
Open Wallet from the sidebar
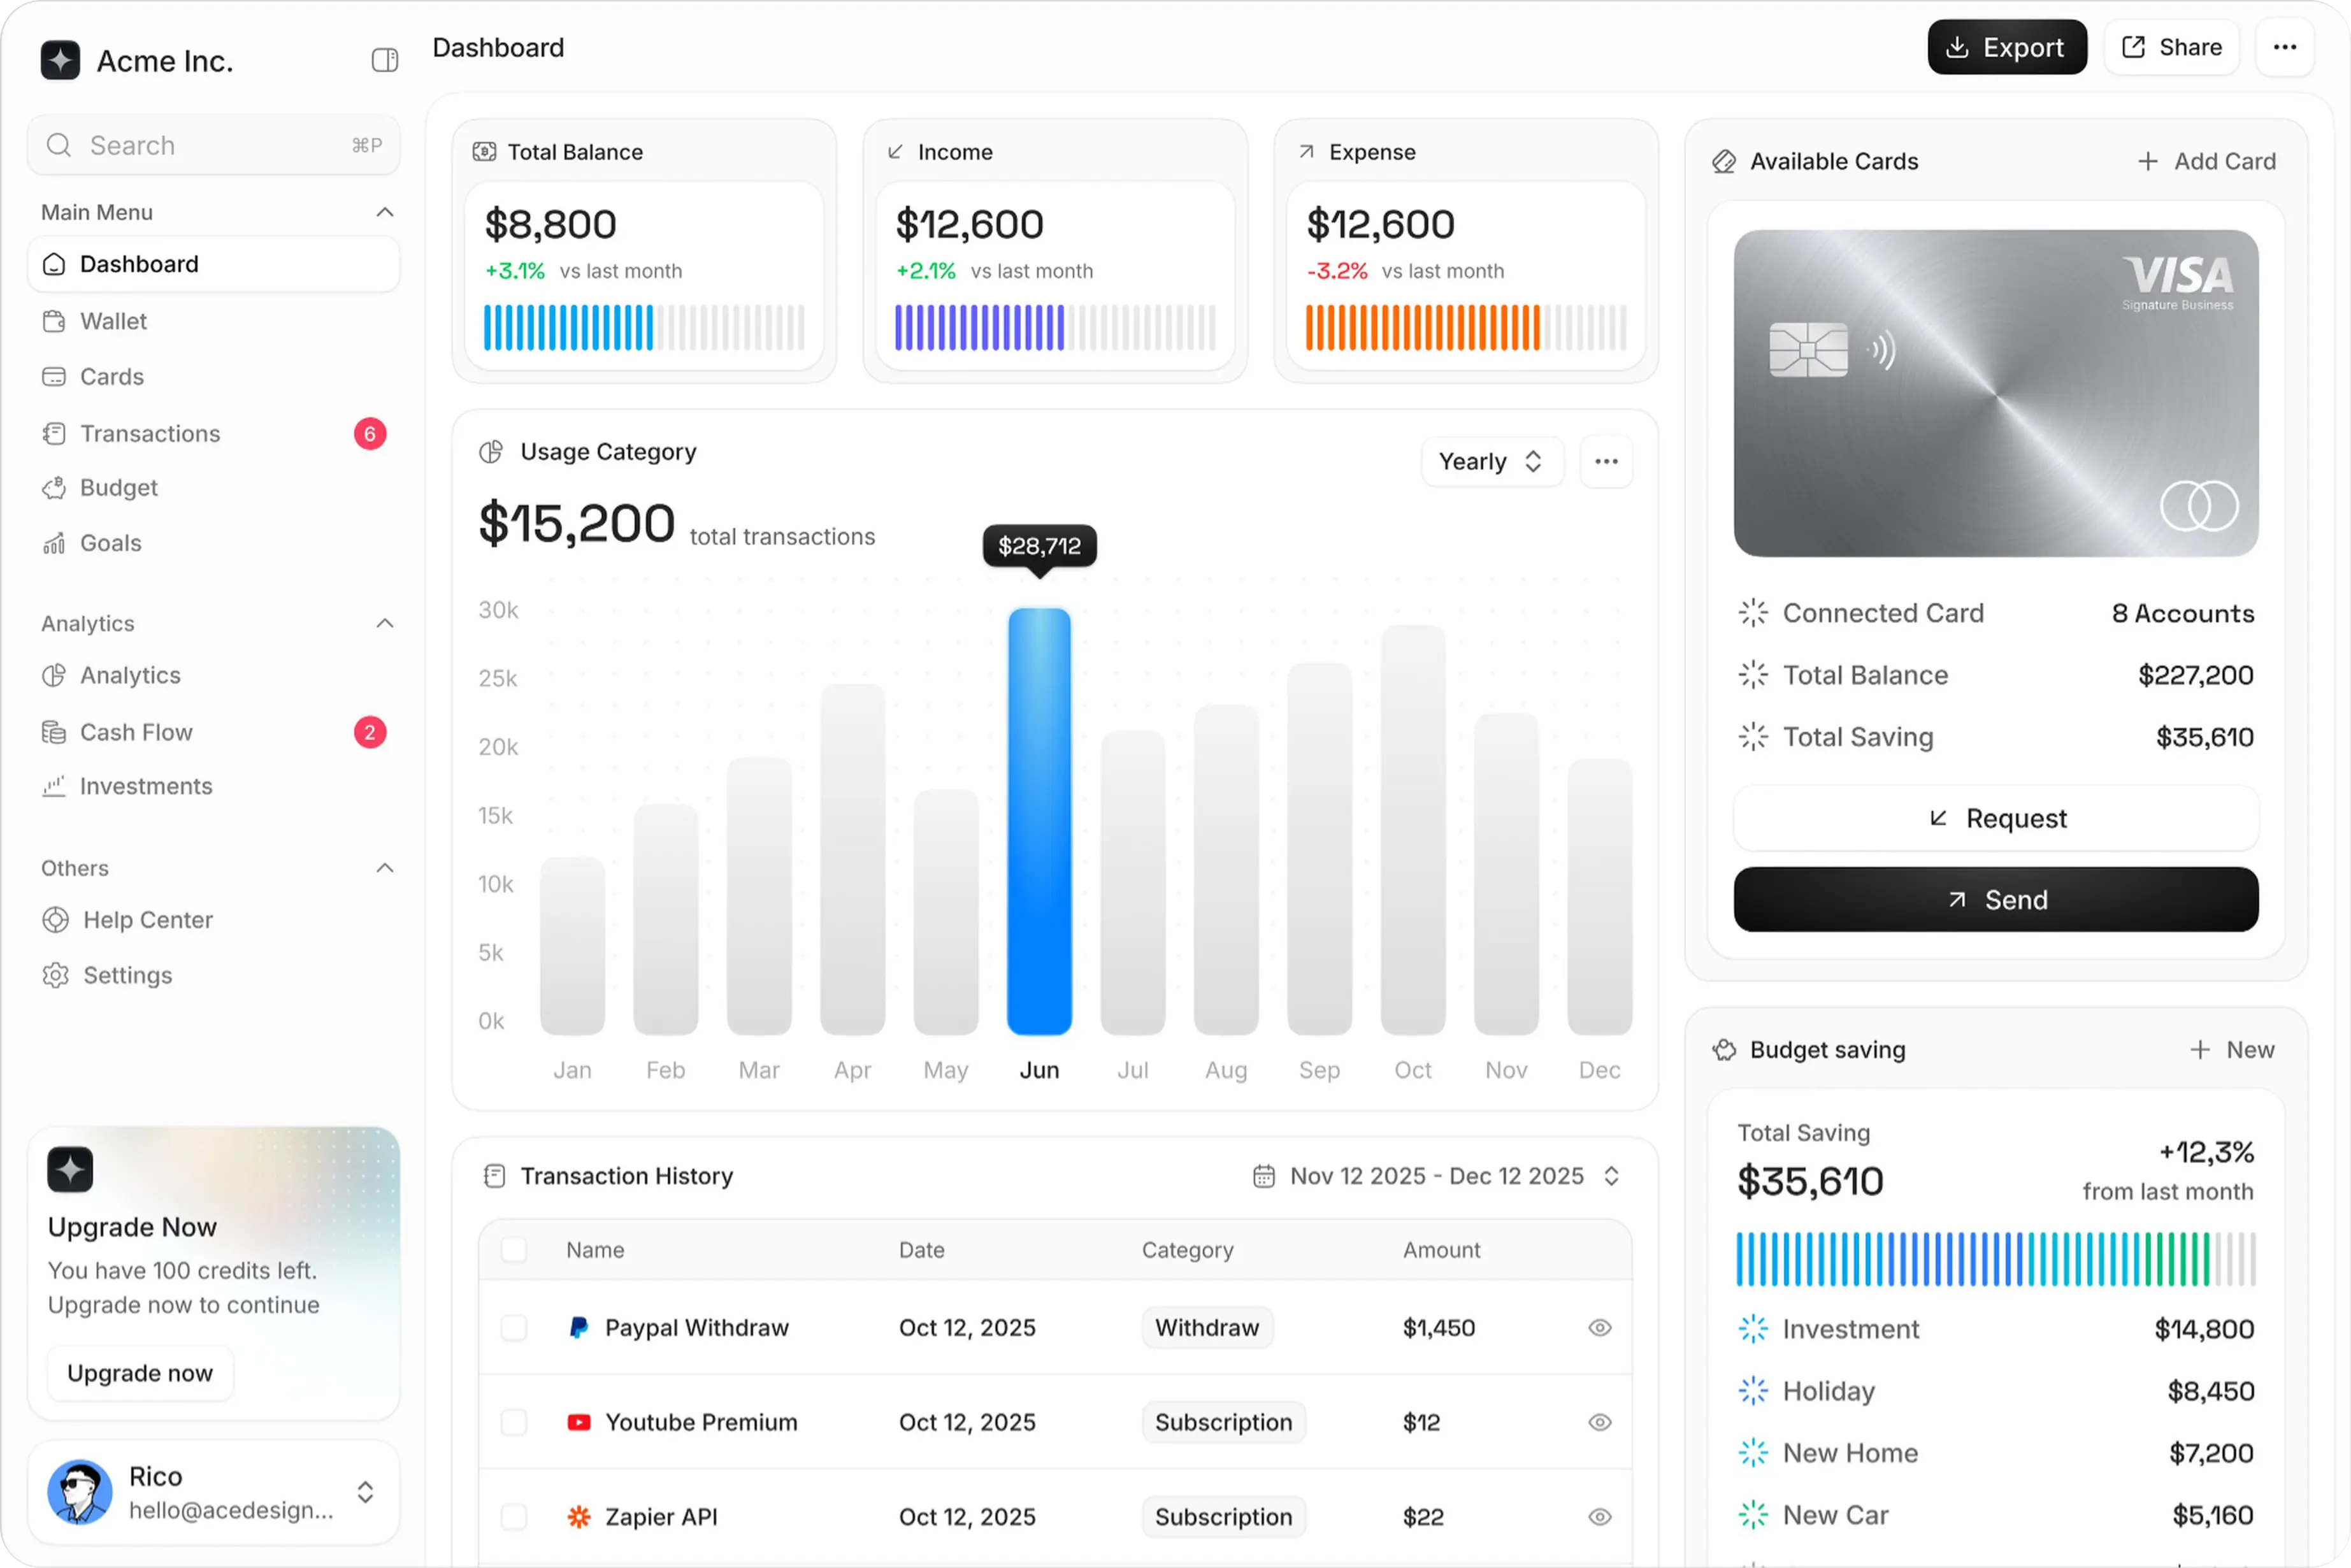(213, 321)
